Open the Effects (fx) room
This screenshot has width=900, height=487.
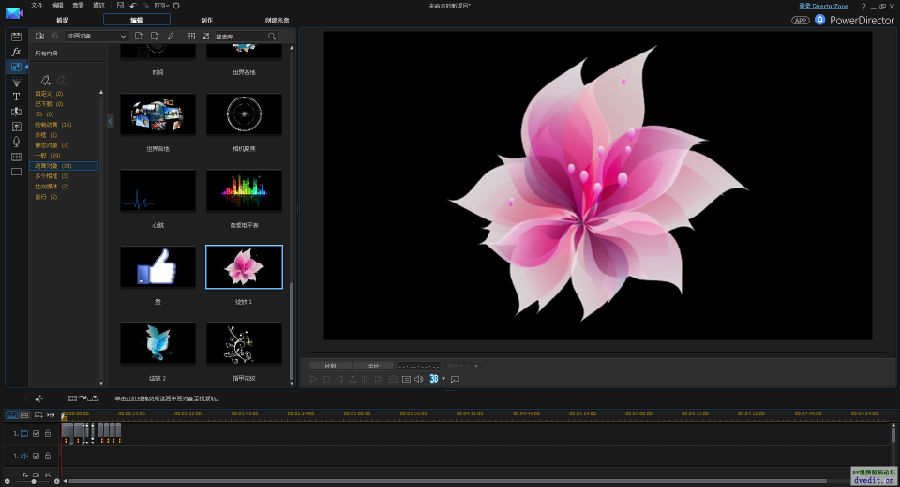(16, 51)
